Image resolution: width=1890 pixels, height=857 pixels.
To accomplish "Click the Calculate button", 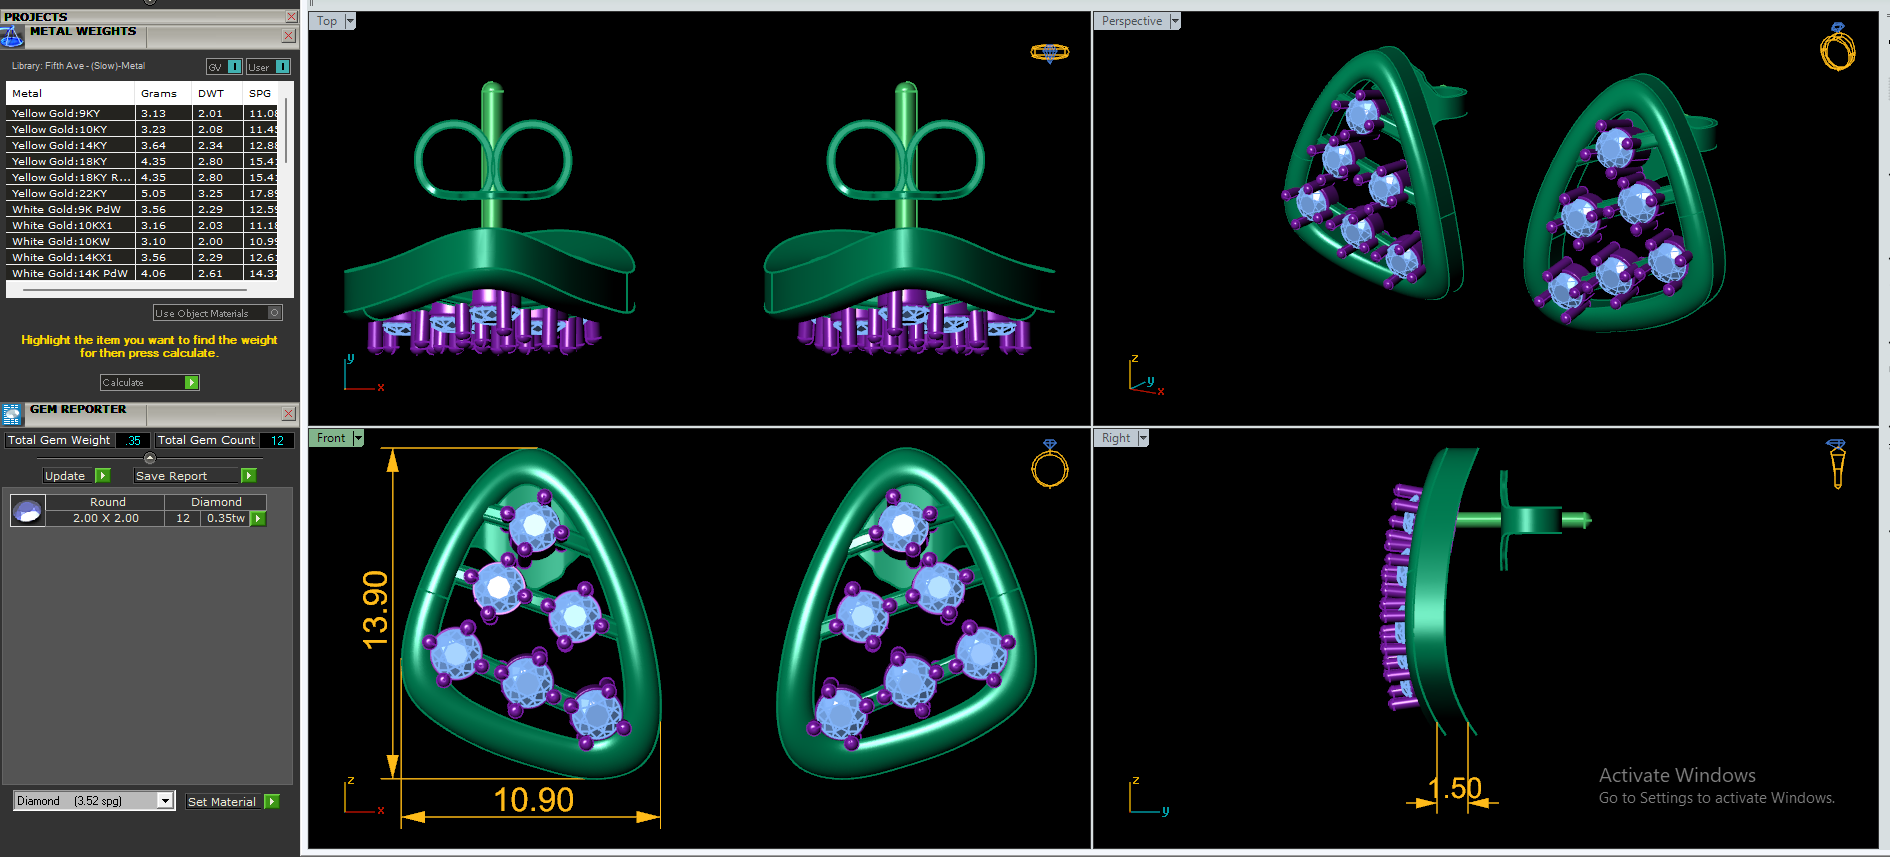I will pos(150,383).
